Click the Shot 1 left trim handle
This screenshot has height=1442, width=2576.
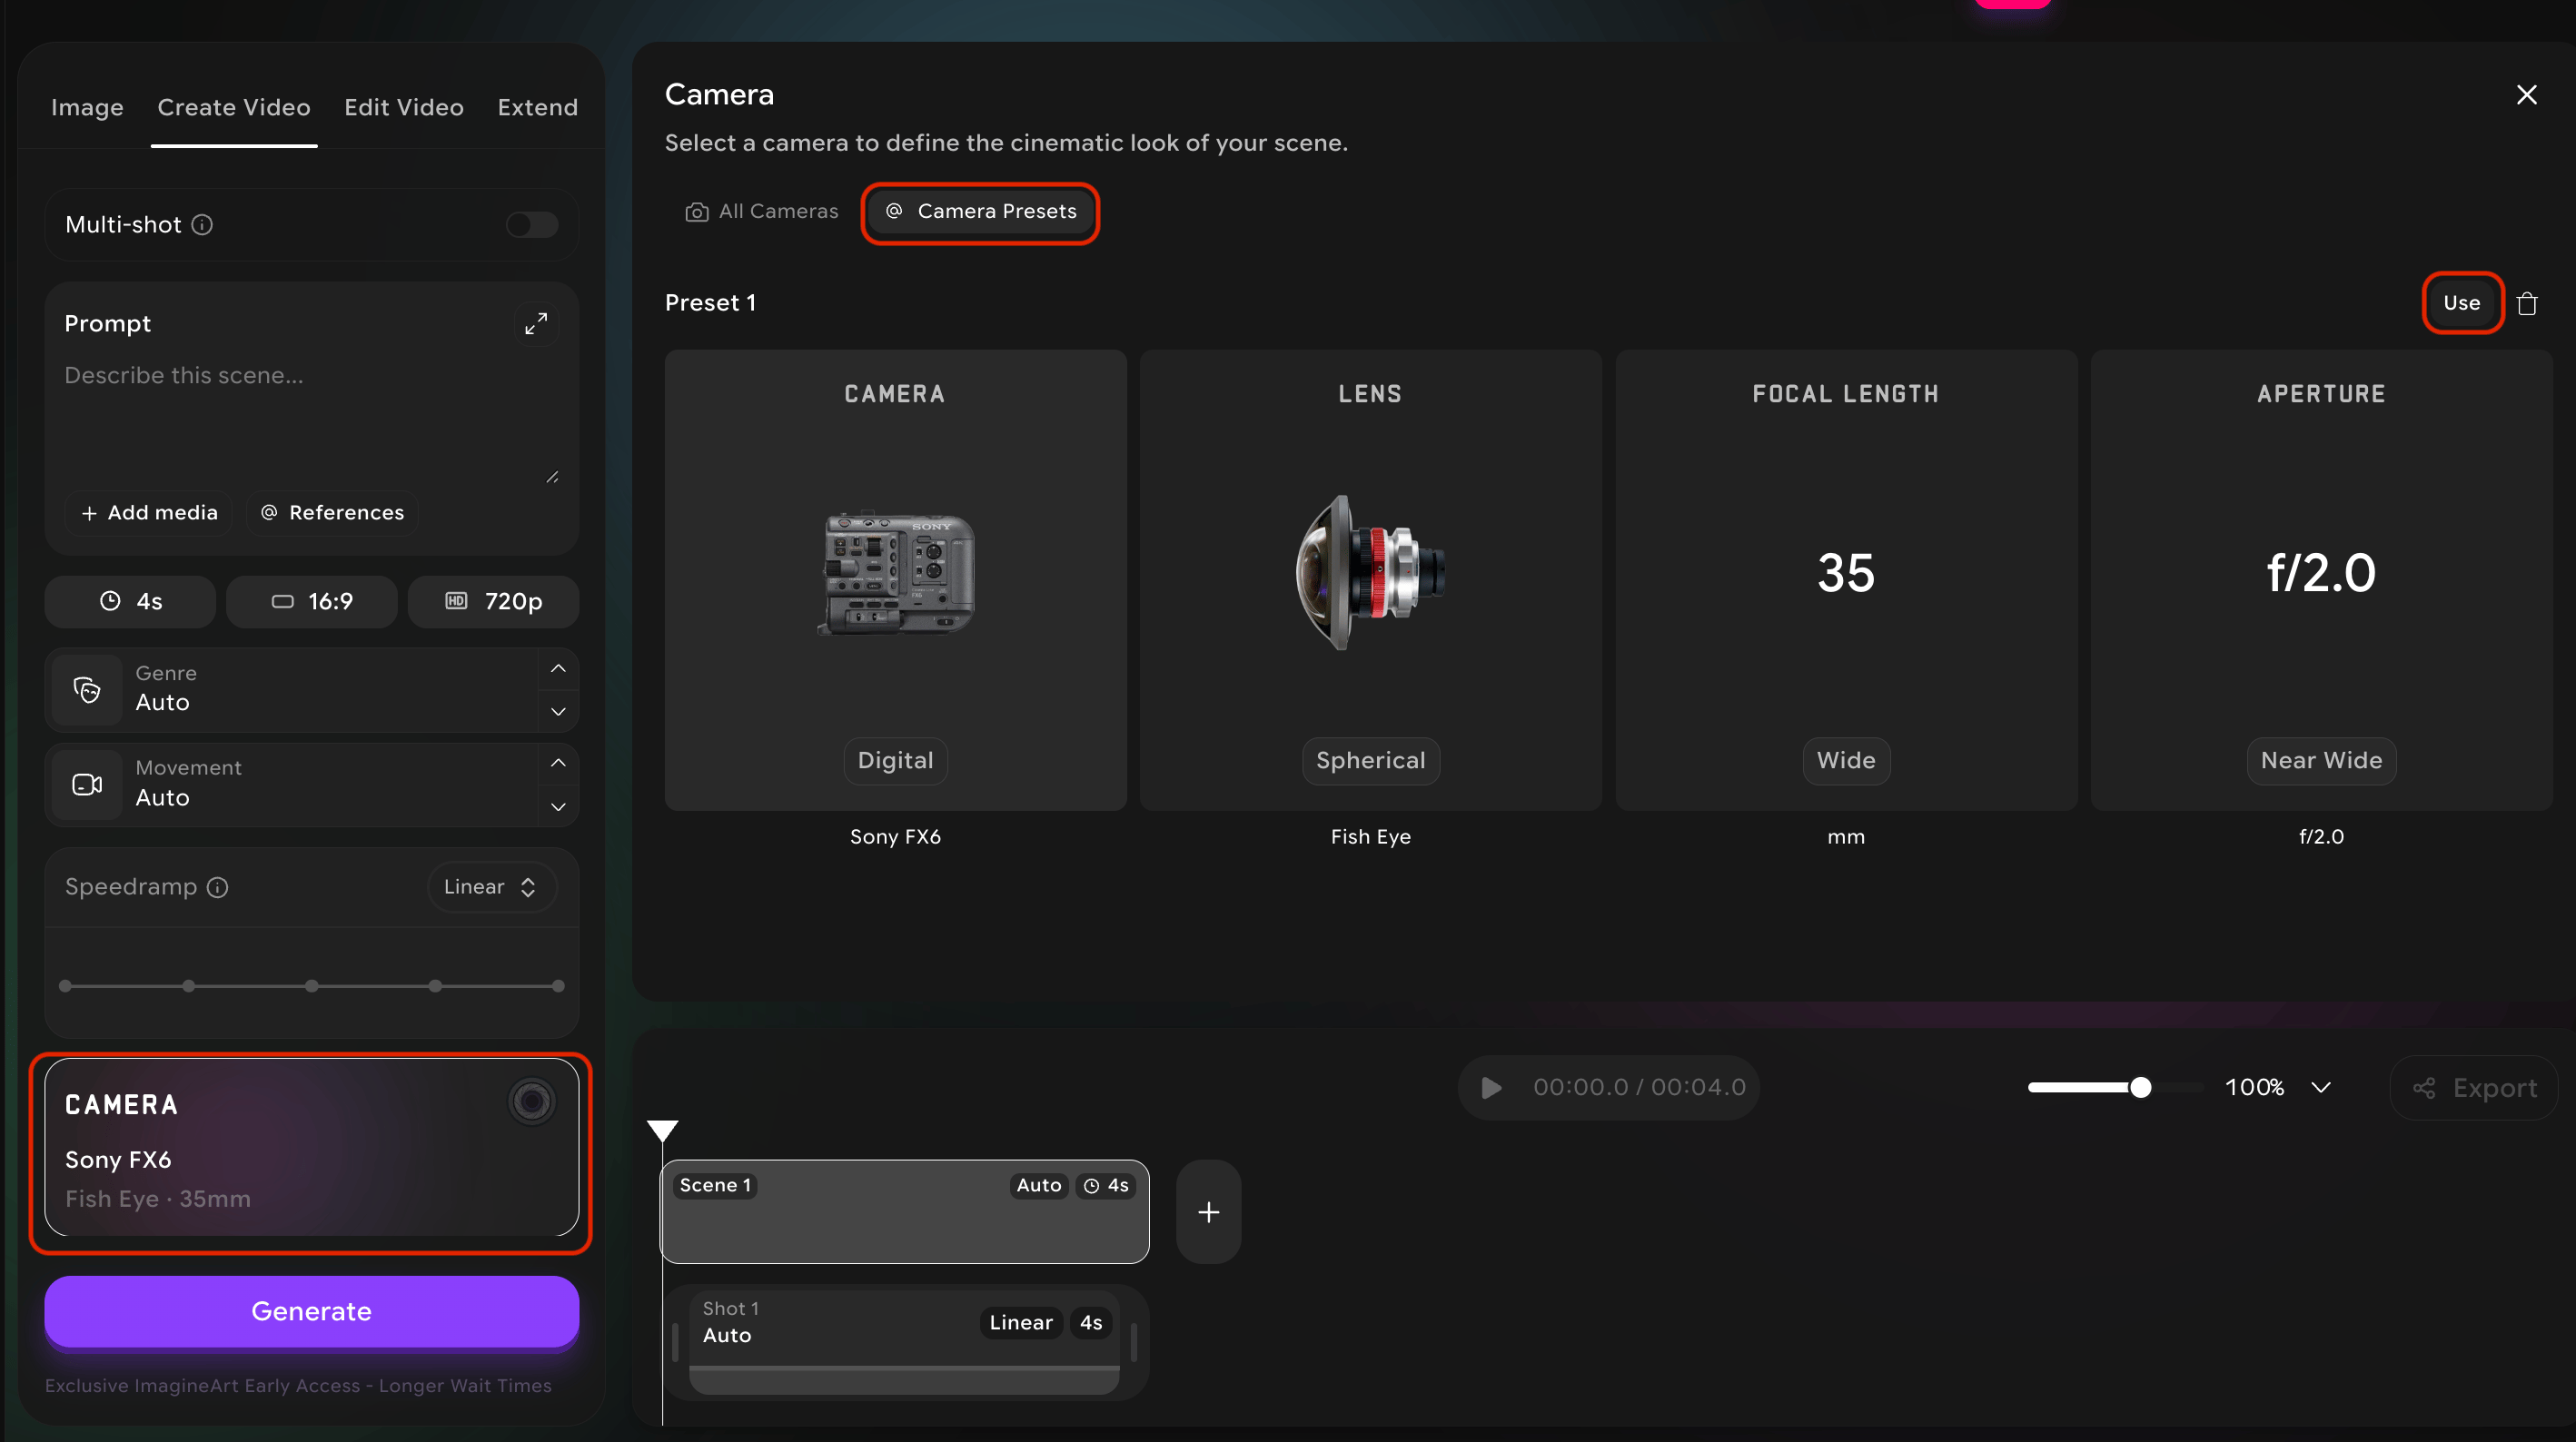pos(675,1342)
